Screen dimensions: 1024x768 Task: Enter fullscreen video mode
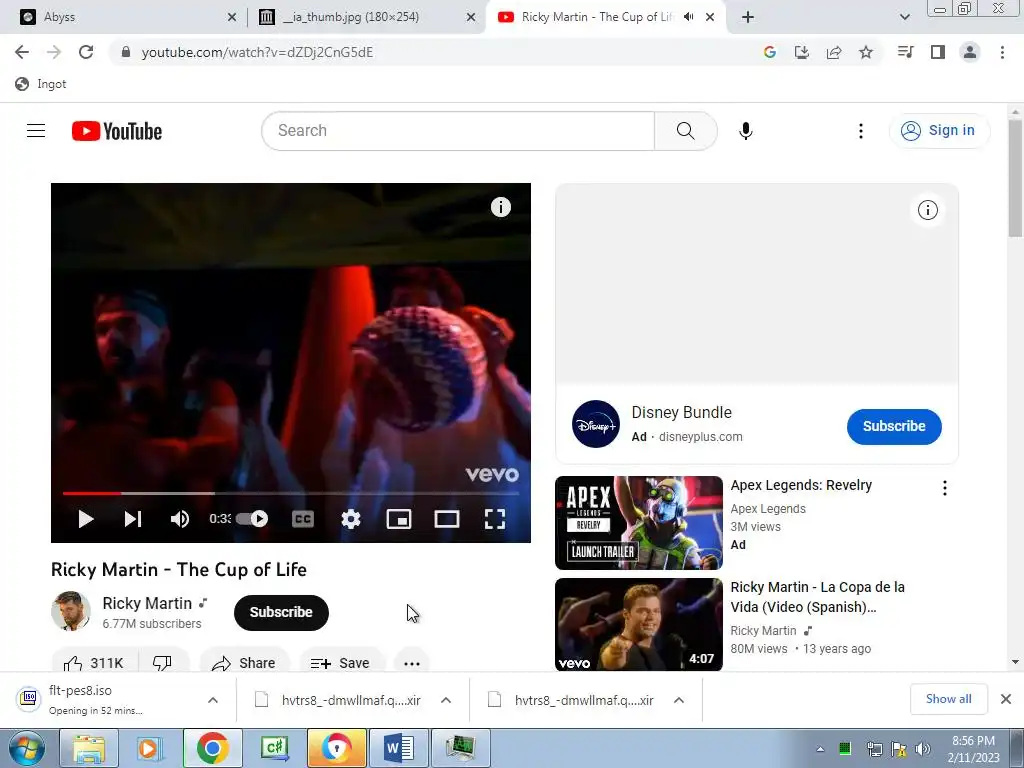pyautogui.click(x=495, y=519)
